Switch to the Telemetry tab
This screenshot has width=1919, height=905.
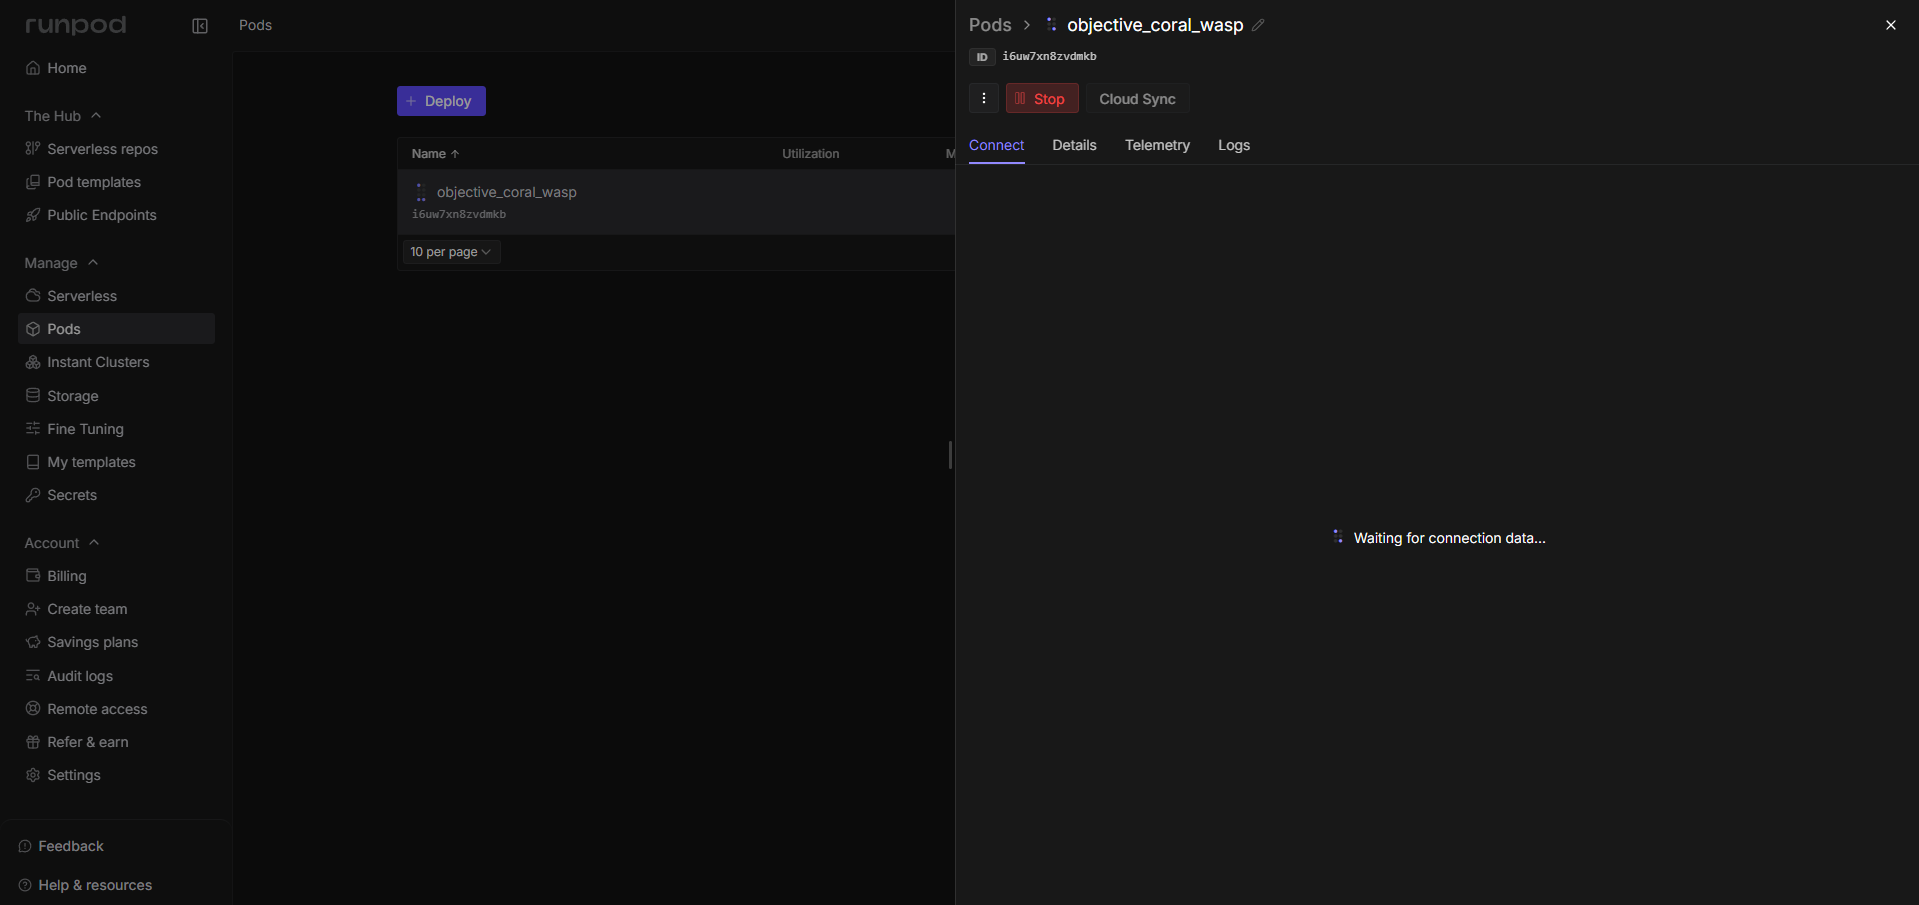point(1157,145)
